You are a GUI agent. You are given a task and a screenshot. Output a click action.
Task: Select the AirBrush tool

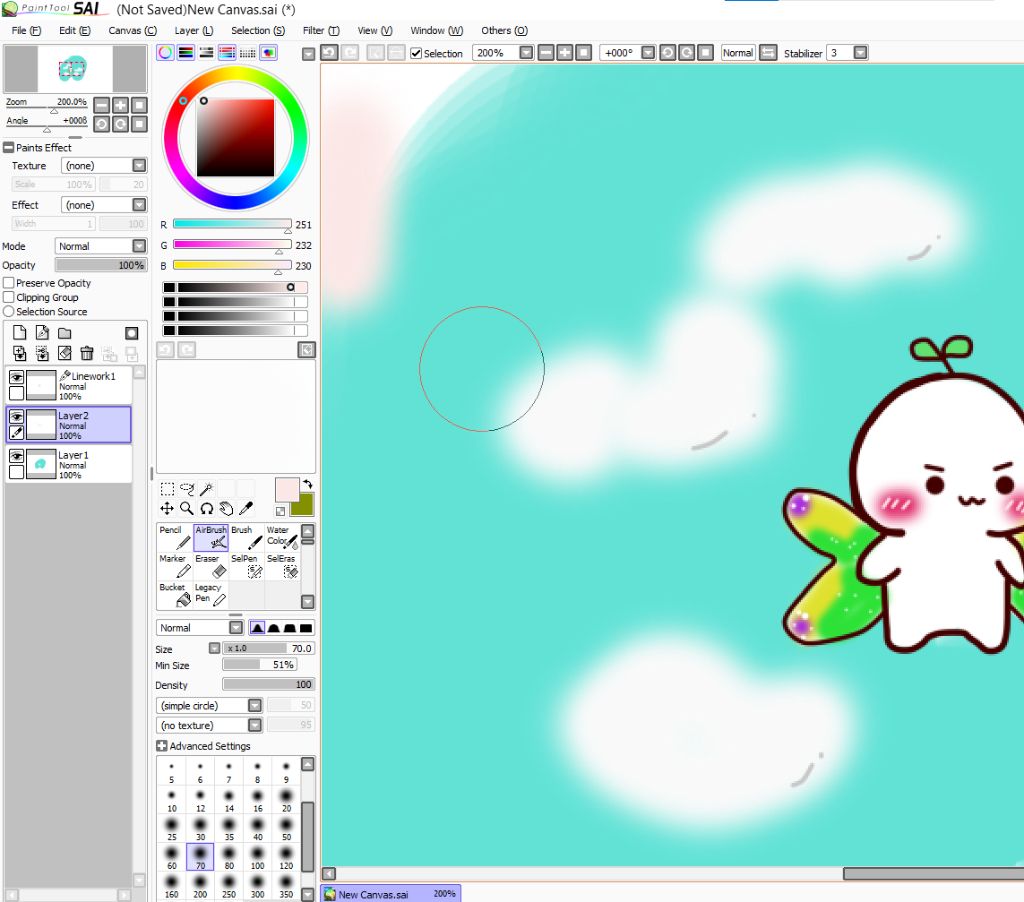(x=210, y=537)
